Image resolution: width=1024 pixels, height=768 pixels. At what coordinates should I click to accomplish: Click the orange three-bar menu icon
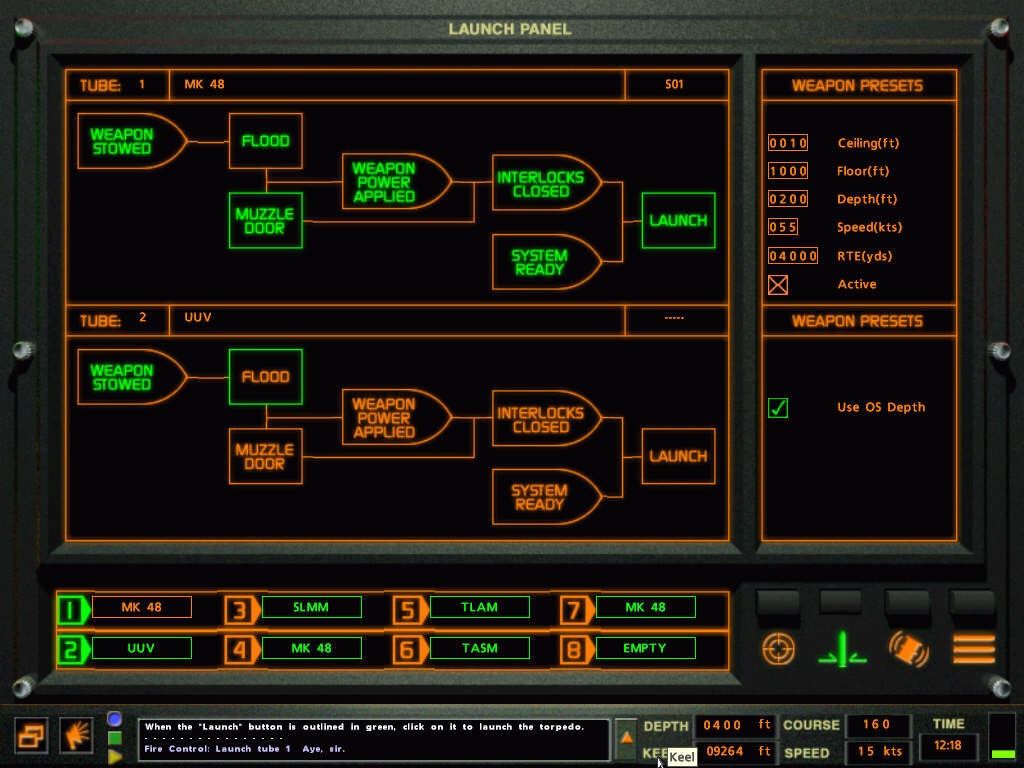[x=973, y=649]
